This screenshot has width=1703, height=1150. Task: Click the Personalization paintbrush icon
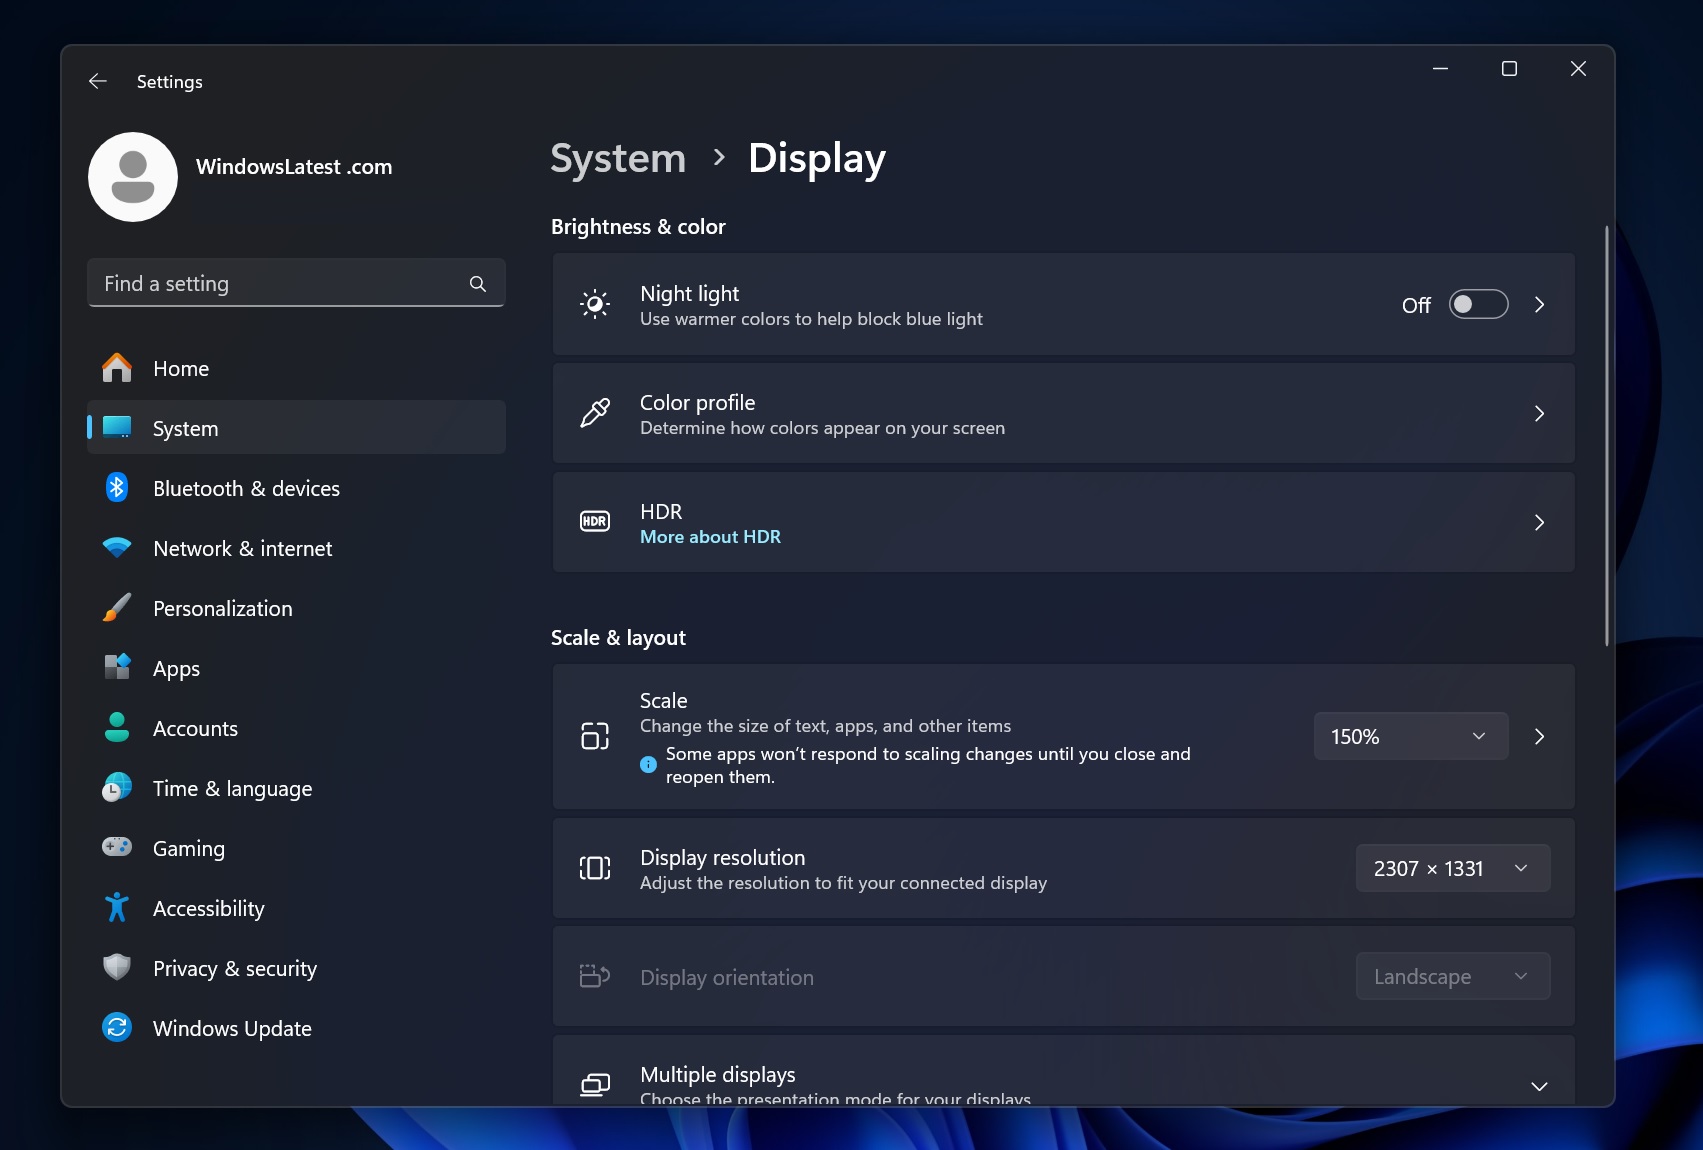click(117, 608)
